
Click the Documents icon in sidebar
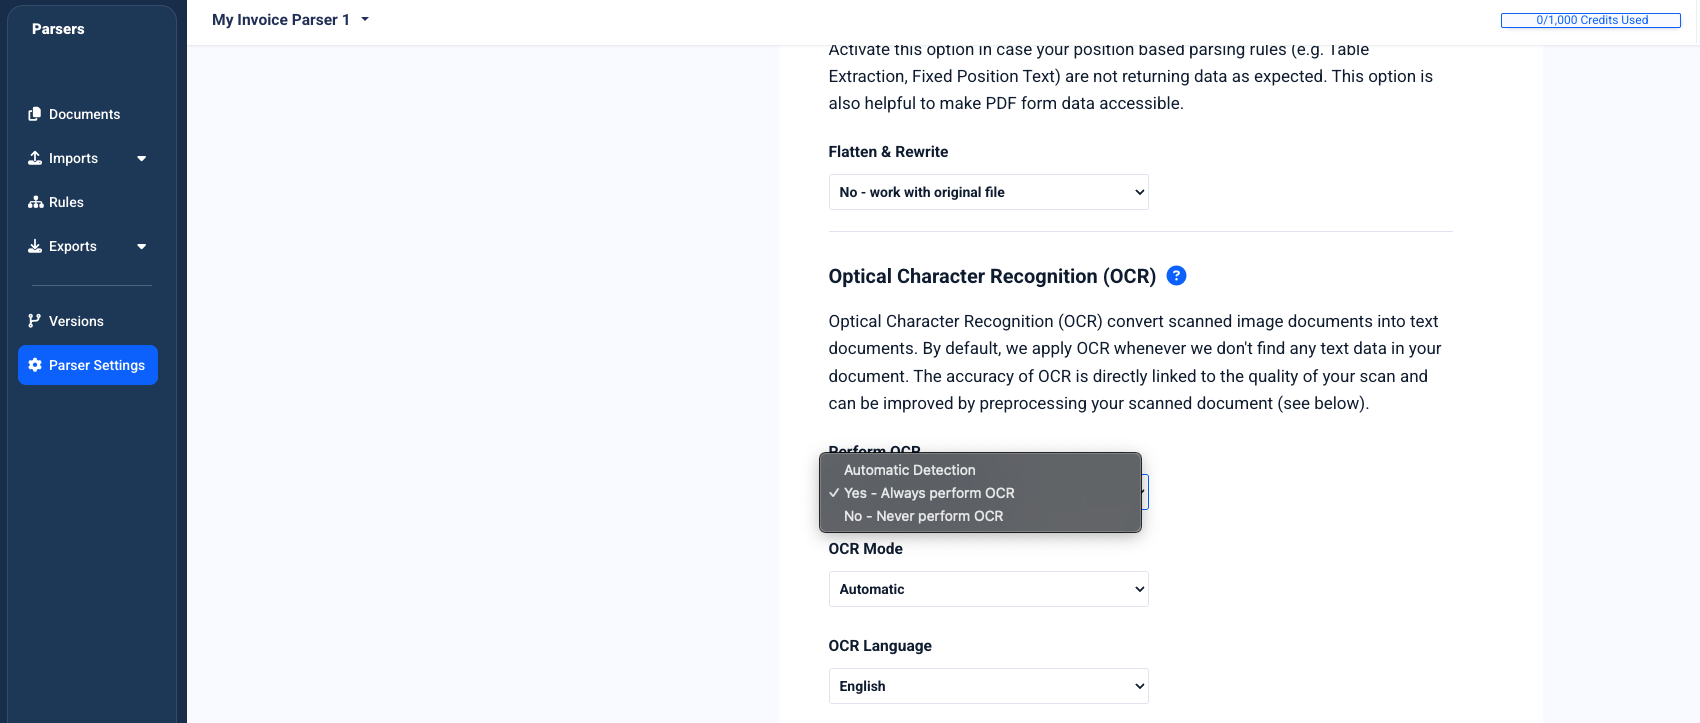click(x=35, y=114)
